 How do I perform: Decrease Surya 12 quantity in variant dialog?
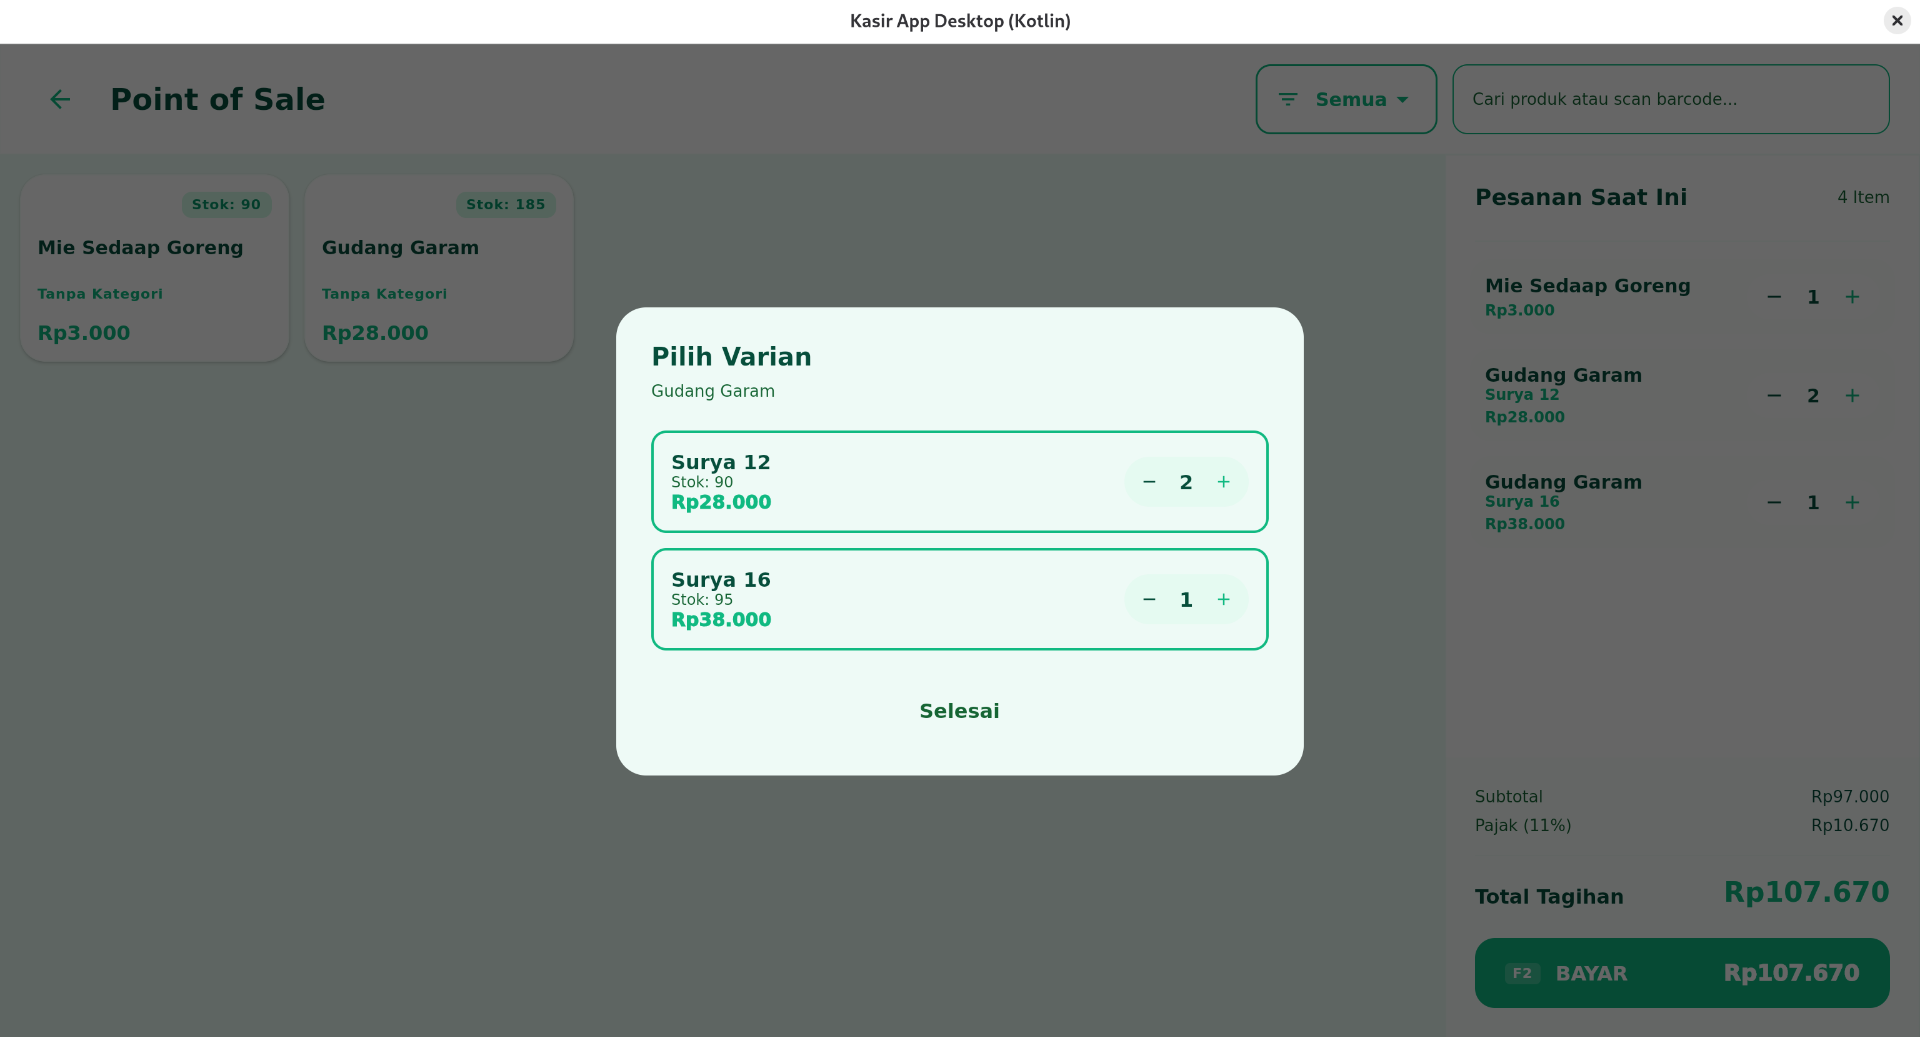click(1149, 482)
